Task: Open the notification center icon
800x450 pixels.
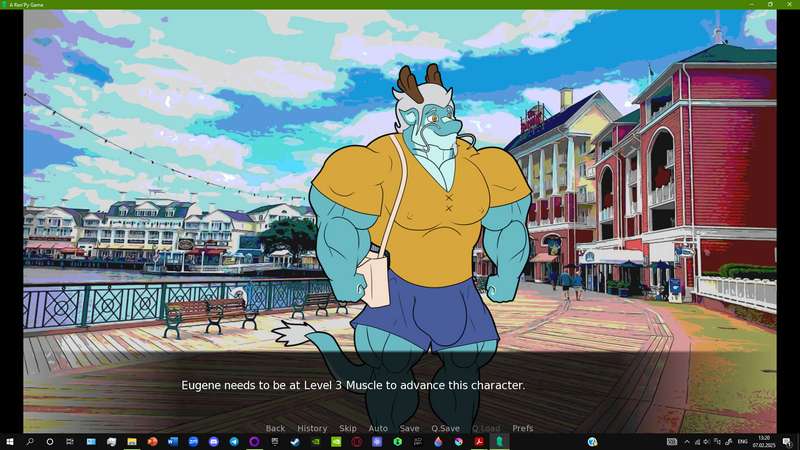Action: click(787, 442)
